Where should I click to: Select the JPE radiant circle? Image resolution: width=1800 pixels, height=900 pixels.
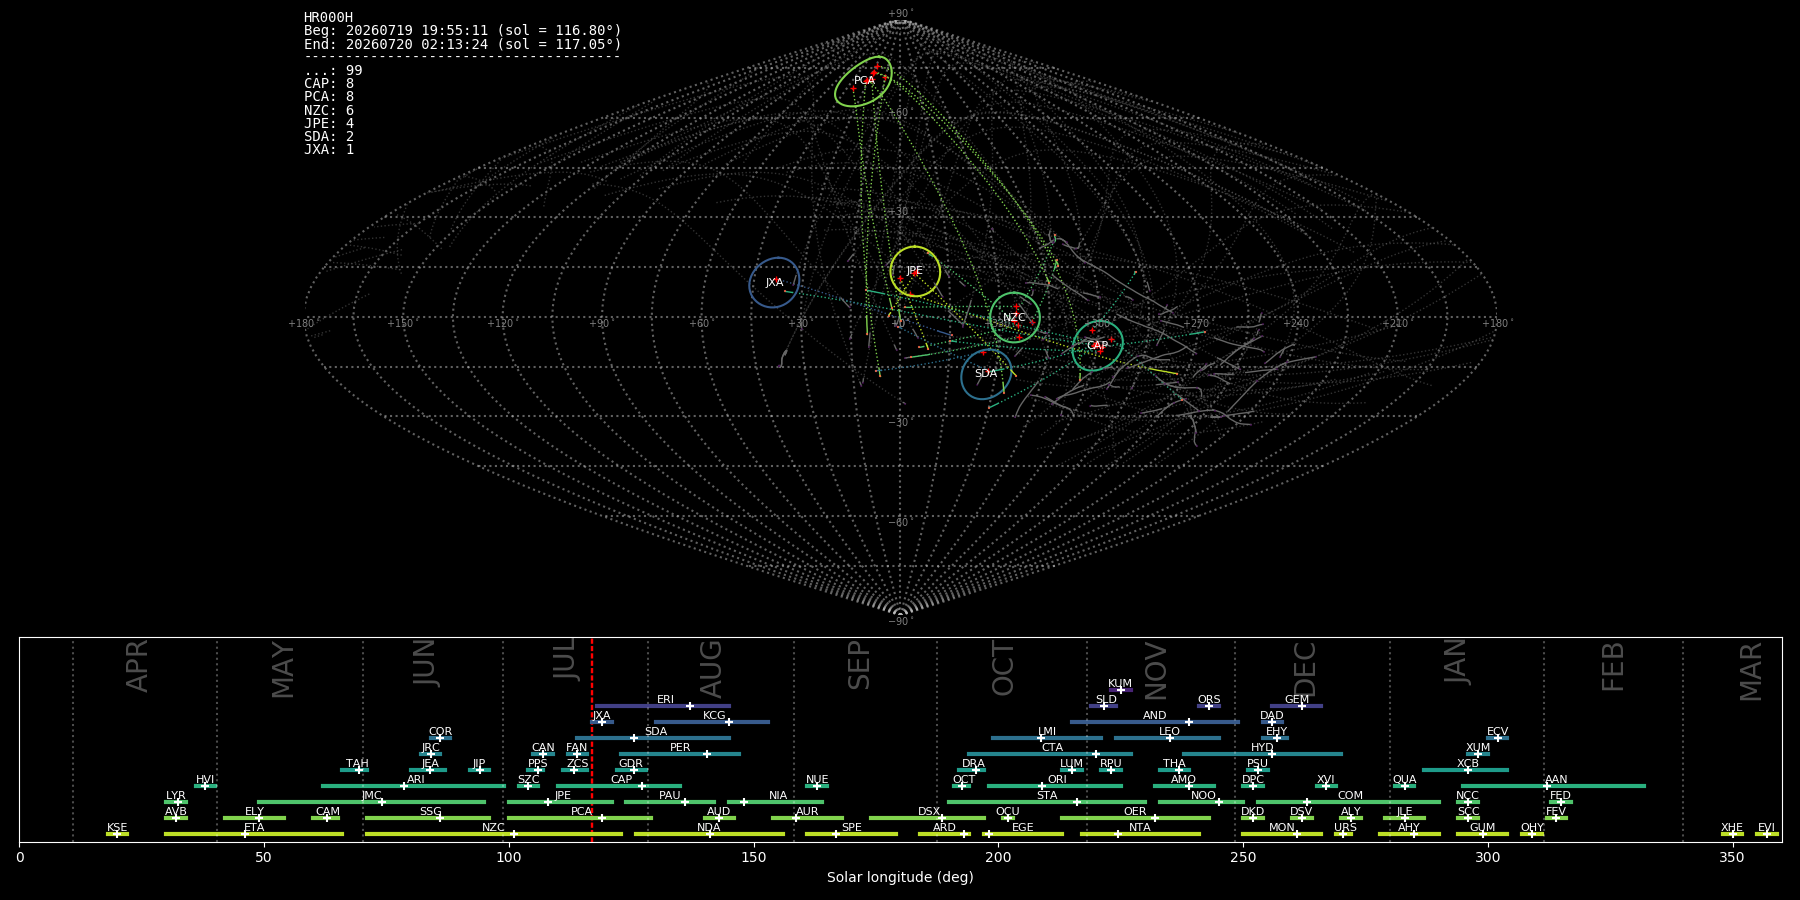pos(915,271)
